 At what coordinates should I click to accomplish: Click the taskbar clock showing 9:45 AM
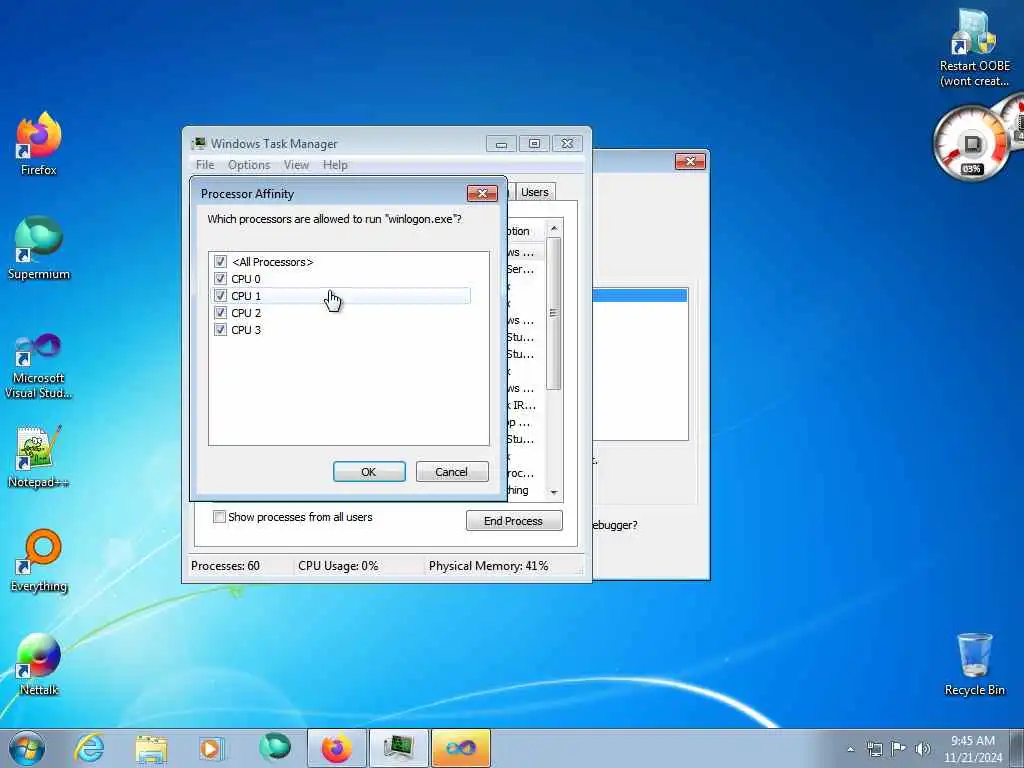tap(972, 749)
